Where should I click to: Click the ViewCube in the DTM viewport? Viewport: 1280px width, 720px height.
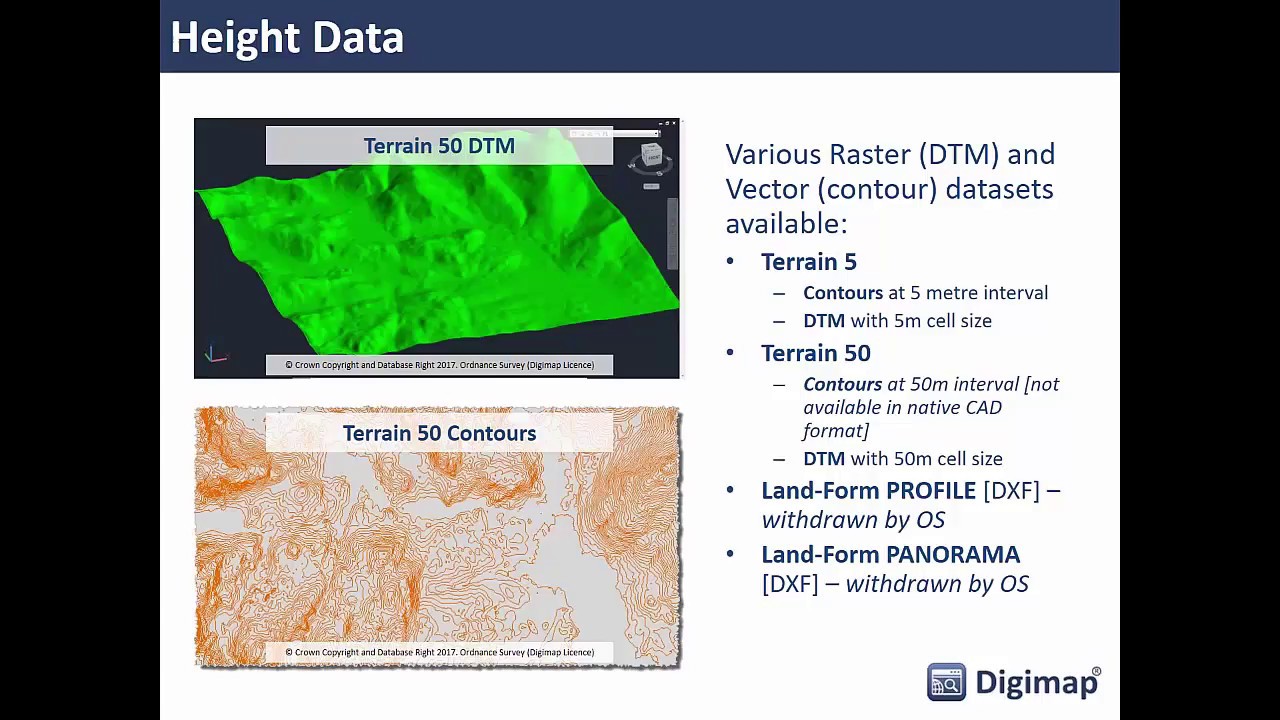click(x=652, y=157)
